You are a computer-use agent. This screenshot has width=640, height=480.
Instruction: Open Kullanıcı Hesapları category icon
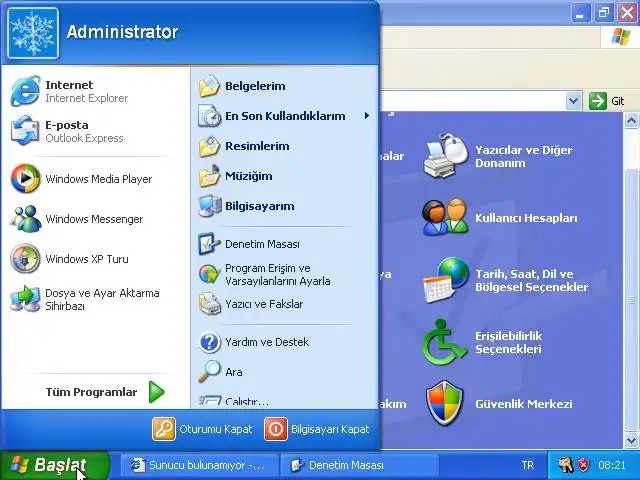[x=445, y=218]
